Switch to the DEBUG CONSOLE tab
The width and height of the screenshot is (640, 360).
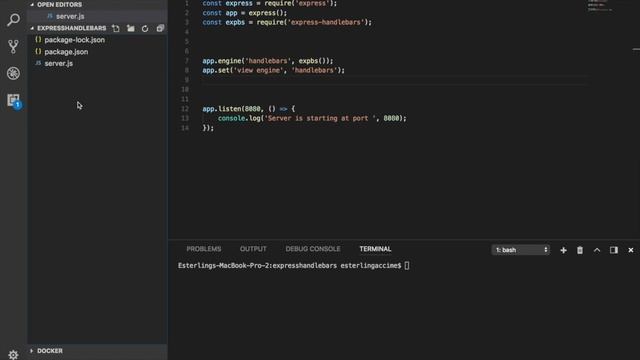313,249
